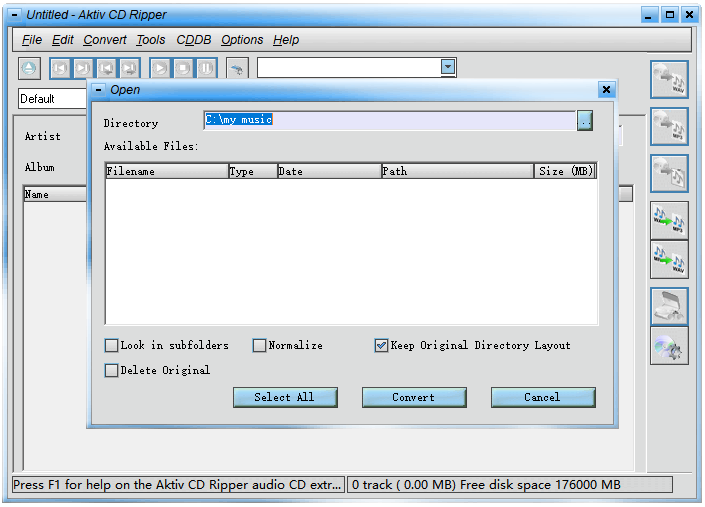Click the CD to MP3 rip icon
705x507 pixels.
click(669, 126)
